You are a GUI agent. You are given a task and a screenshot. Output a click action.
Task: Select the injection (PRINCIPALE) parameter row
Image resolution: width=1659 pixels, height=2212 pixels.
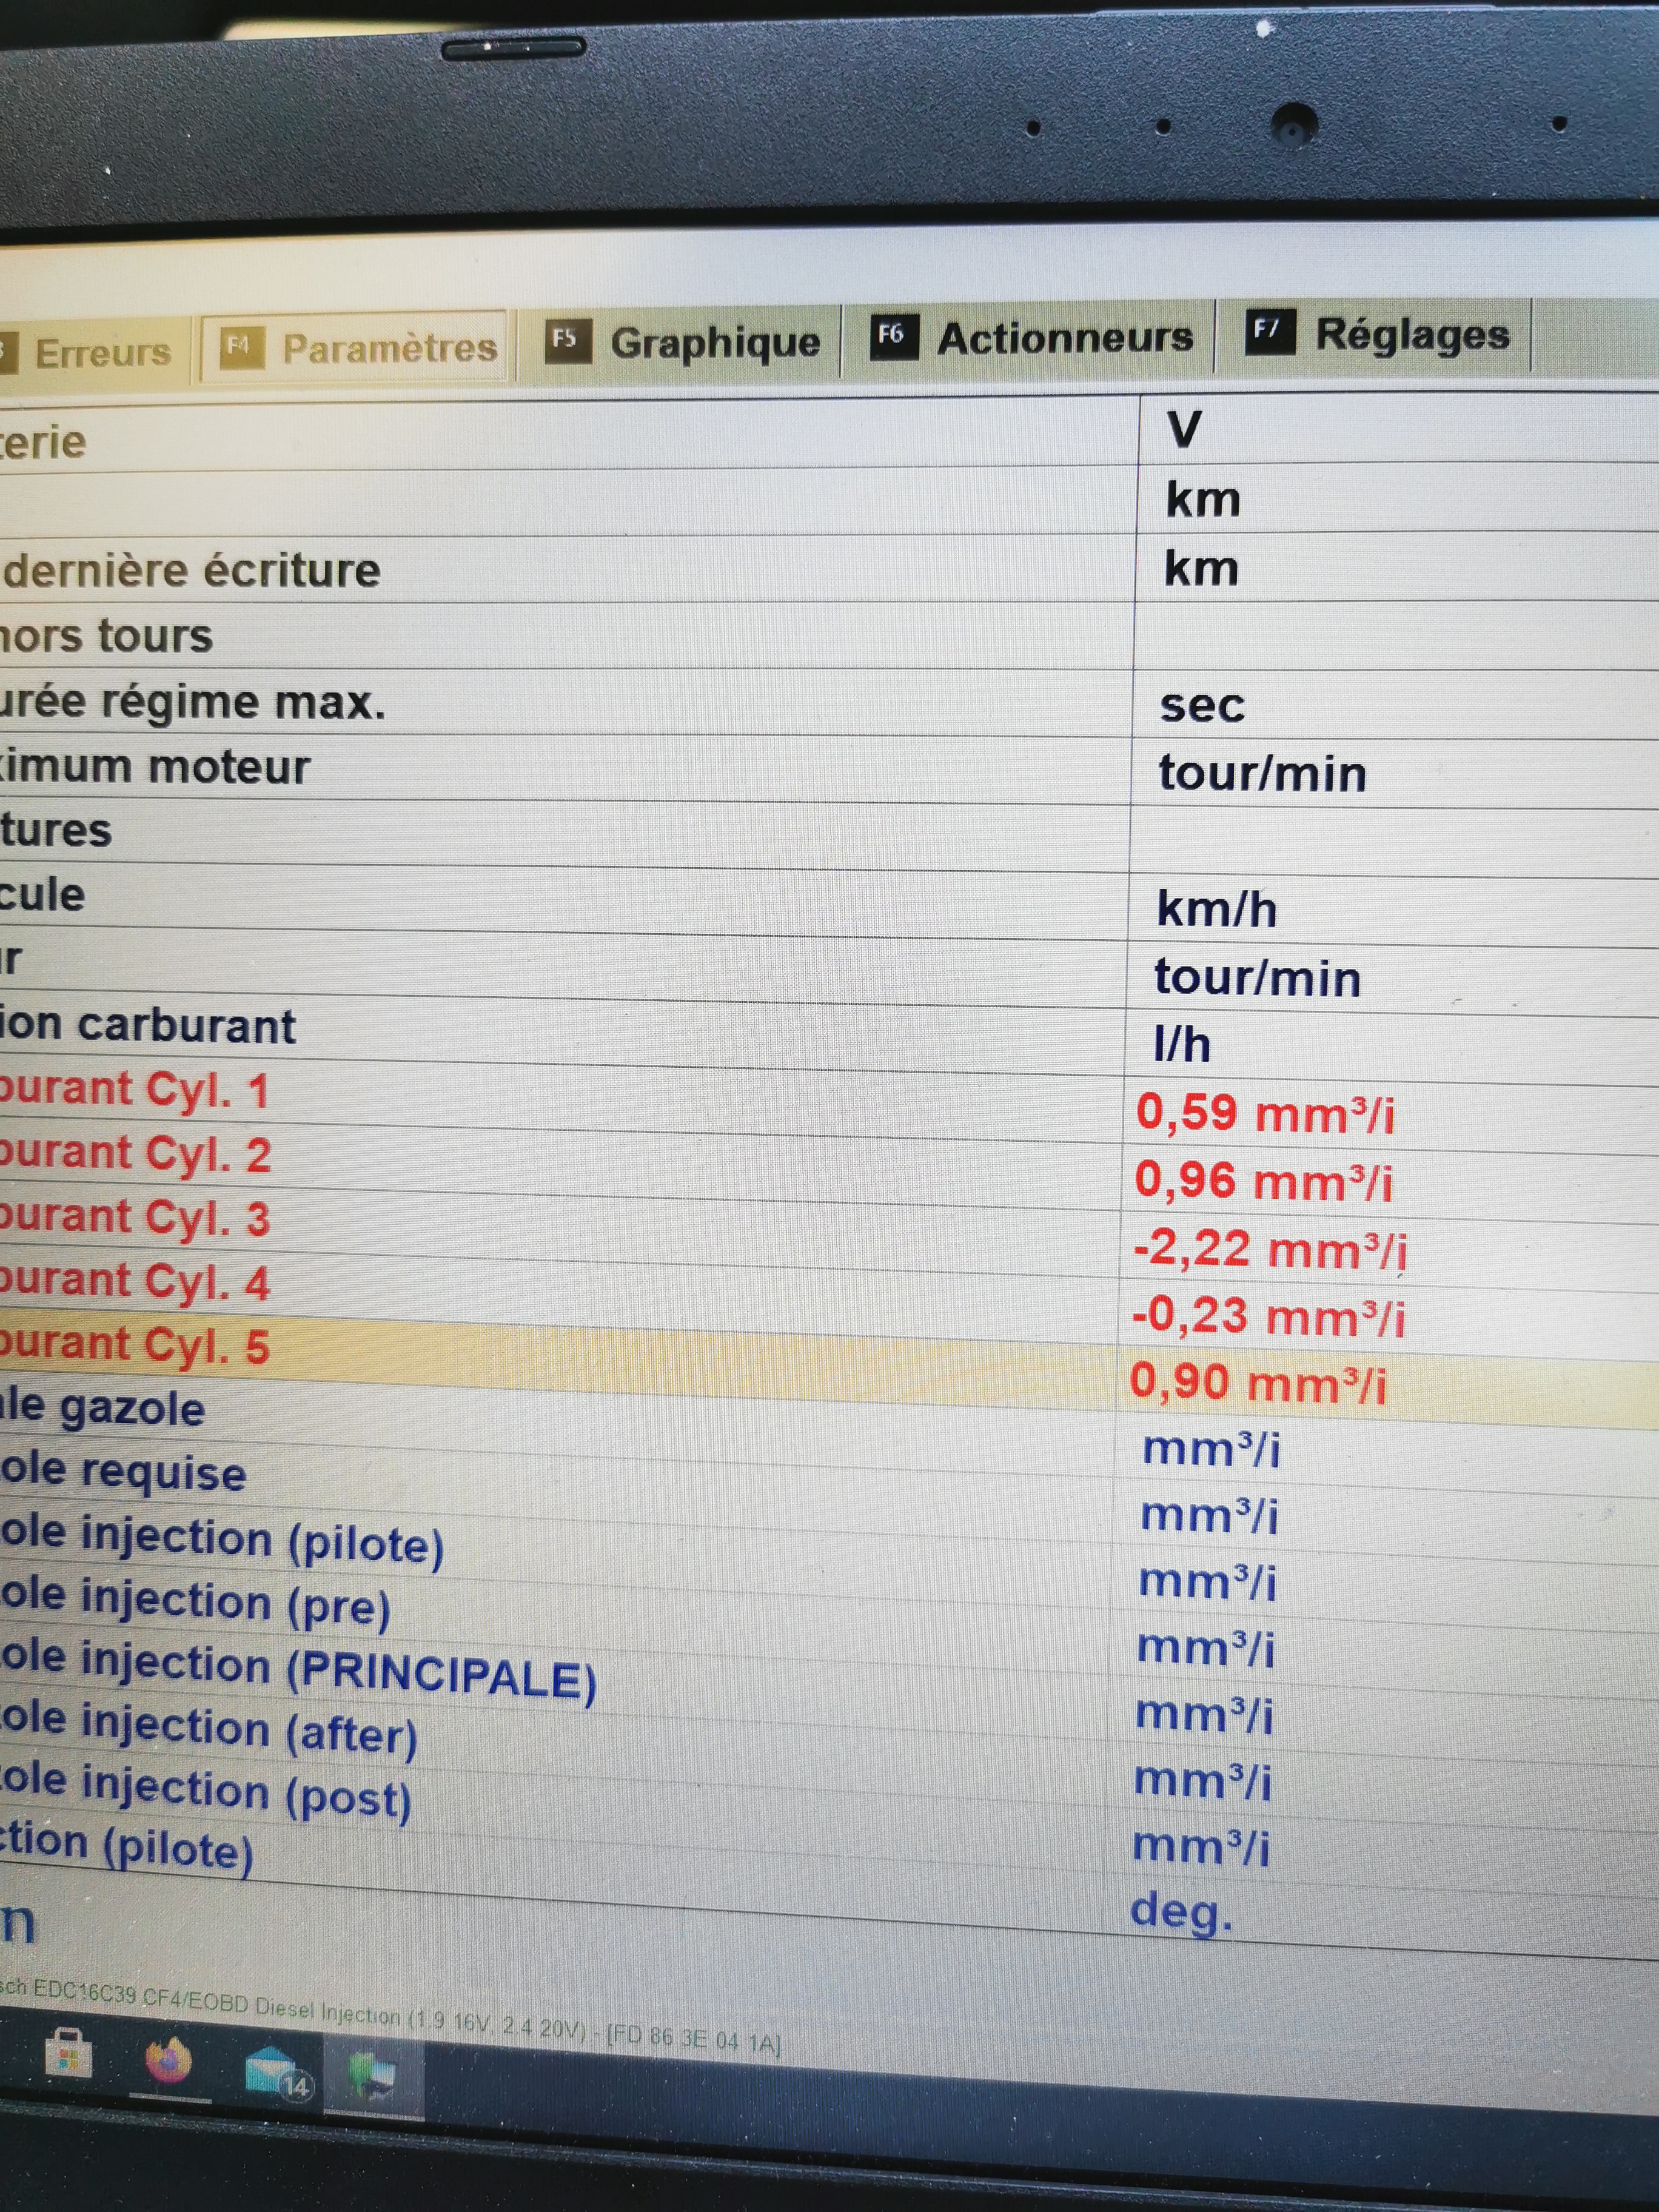click(297, 1672)
